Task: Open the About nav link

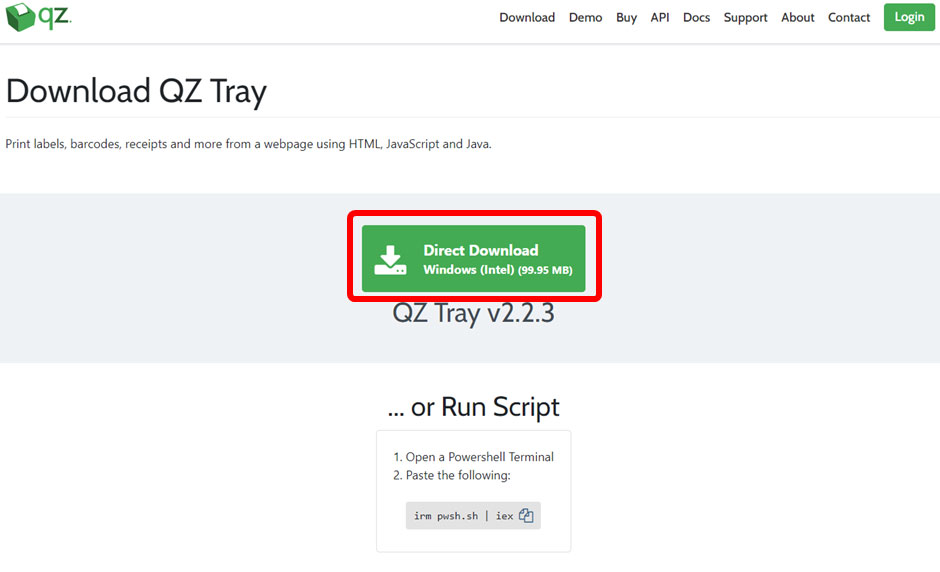Action: (797, 17)
